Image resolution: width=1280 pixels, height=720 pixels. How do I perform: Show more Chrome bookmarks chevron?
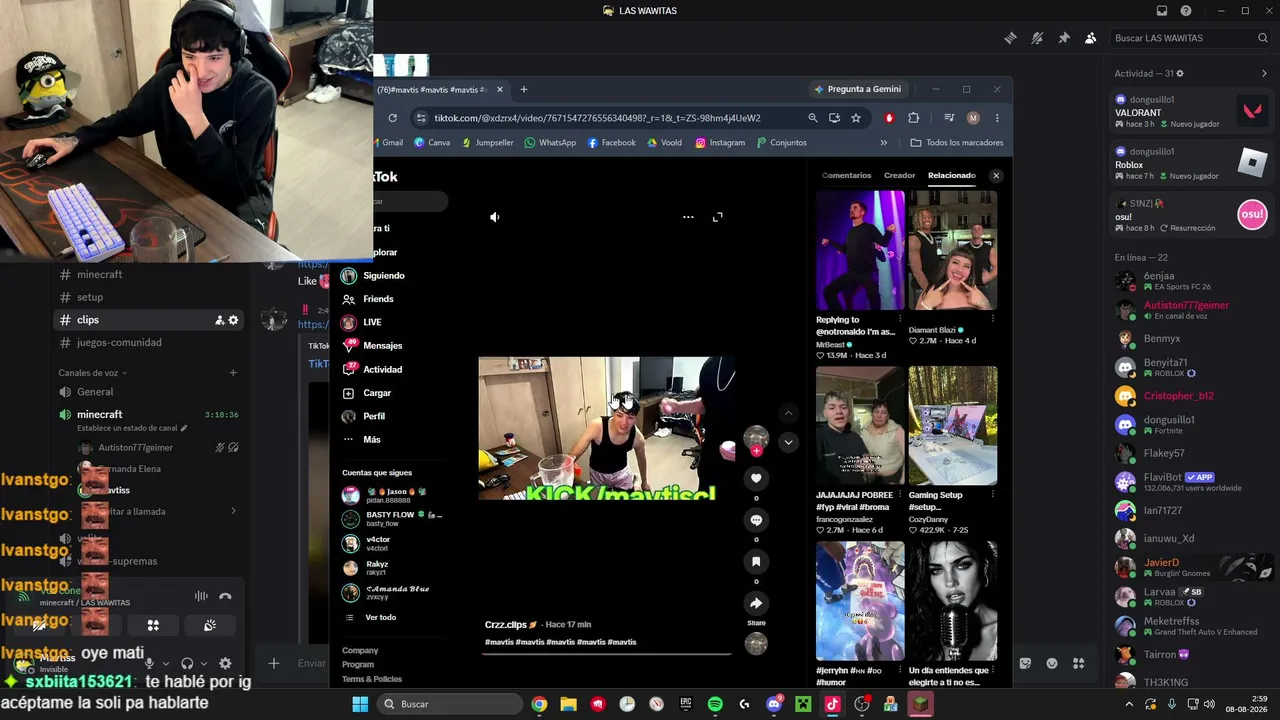pyautogui.click(x=883, y=143)
